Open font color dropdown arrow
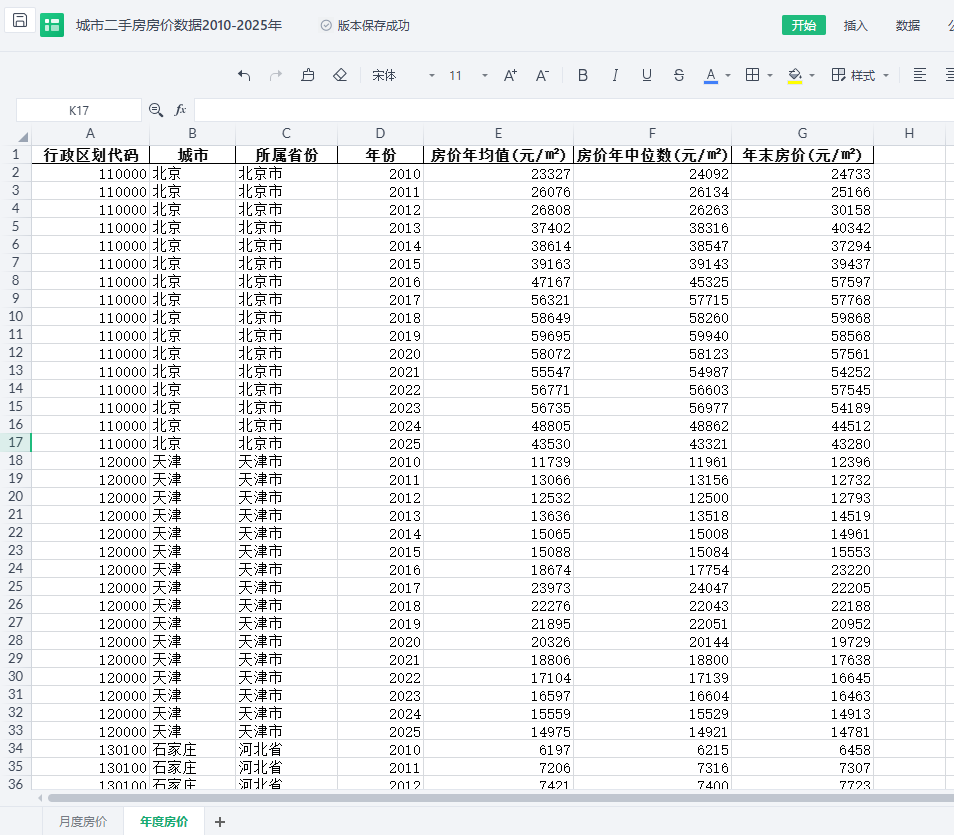Image resolution: width=954 pixels, height=835 pixels. (x=728, y=75)
